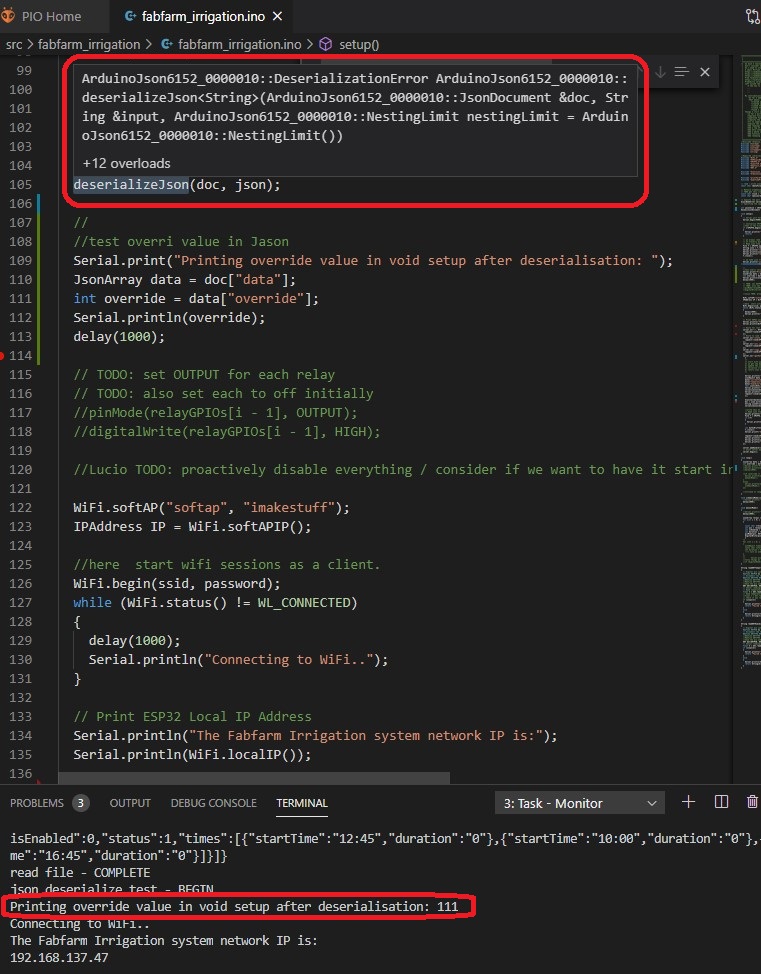Select the TERMINAL panel tab
The image size is (761, 974).
tap(302, 804)
